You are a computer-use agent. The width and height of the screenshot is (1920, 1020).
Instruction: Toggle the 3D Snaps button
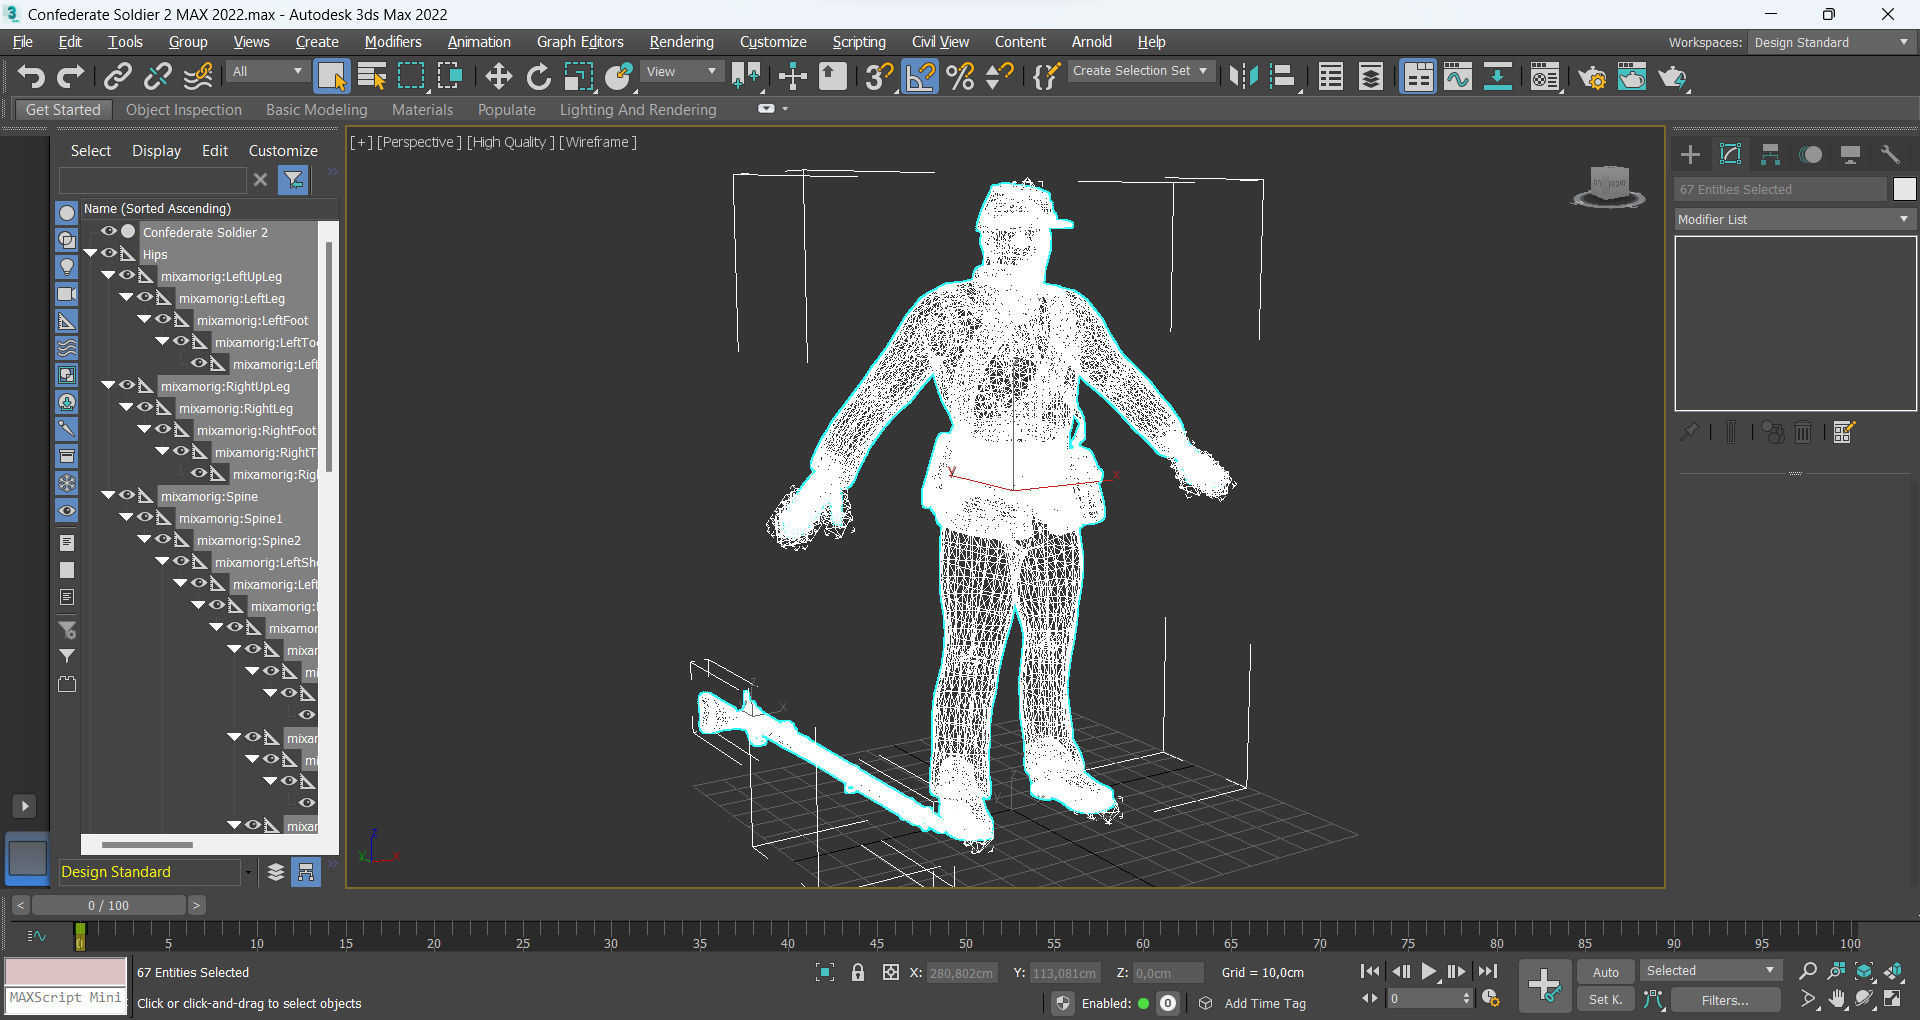click(x=879, y=76)
